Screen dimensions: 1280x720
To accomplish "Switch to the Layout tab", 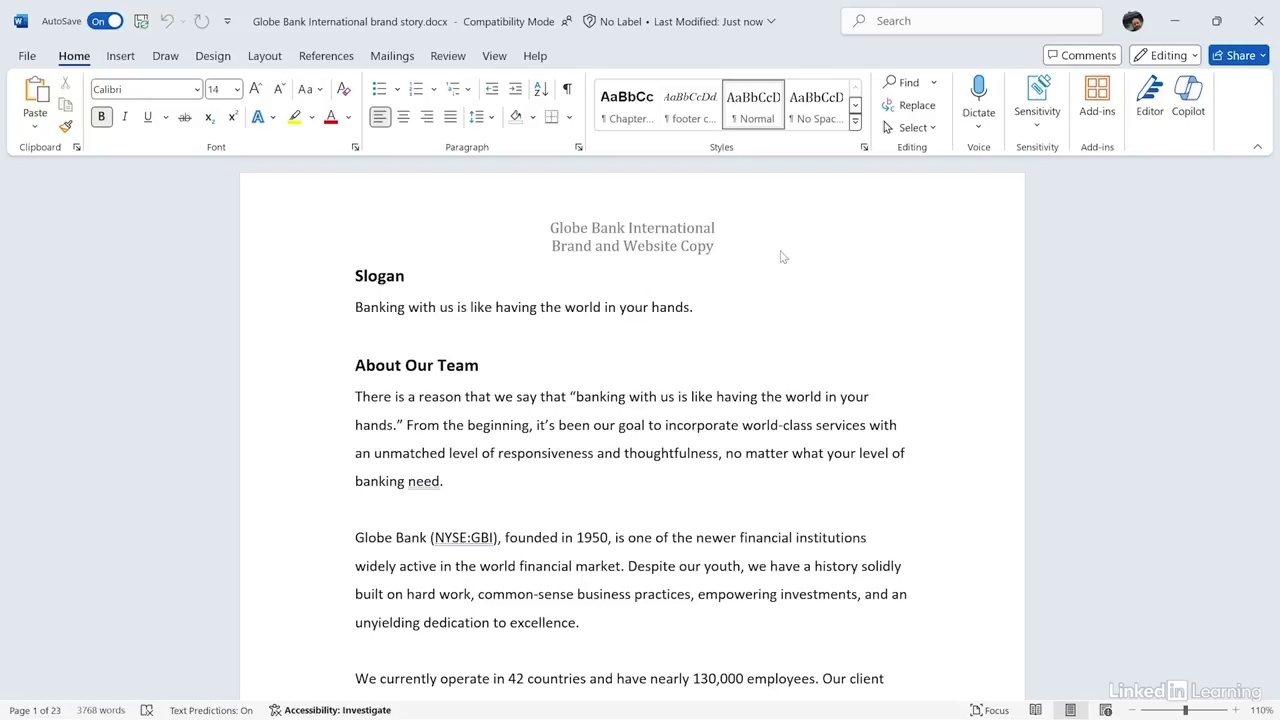I will (264, 56).
